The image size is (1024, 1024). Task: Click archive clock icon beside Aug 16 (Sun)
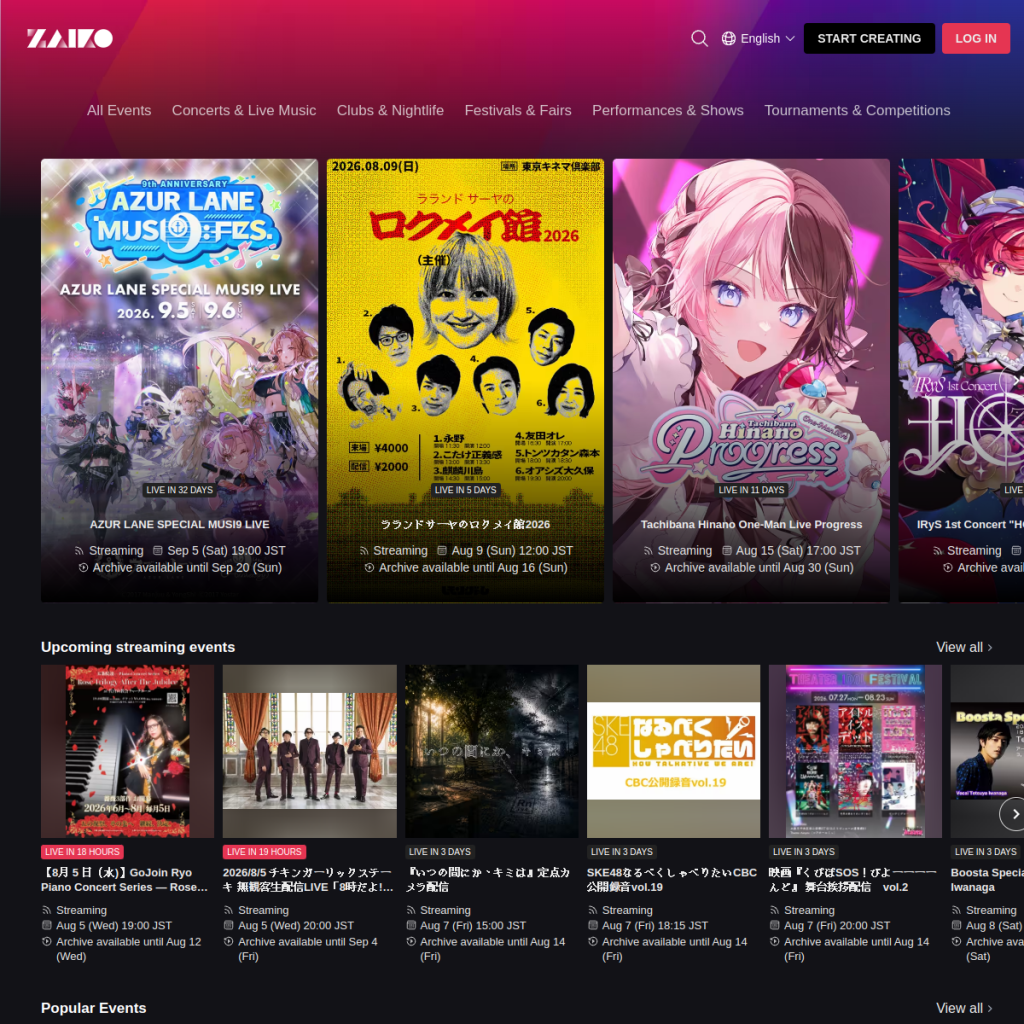coord(369,568)
